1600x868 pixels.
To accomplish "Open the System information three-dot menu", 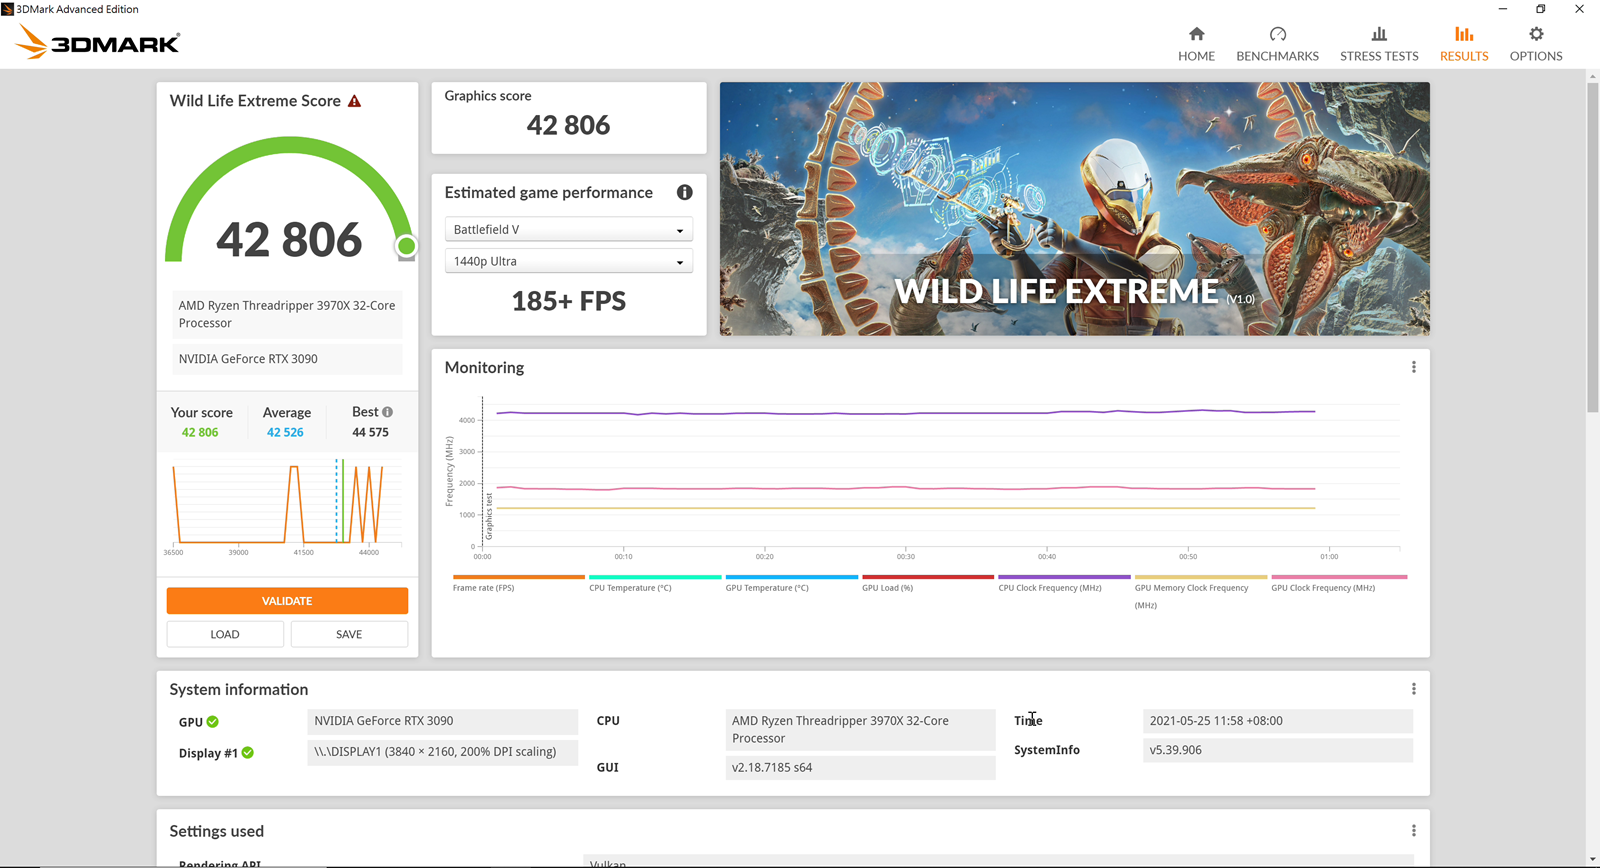I will point(1413,689).
